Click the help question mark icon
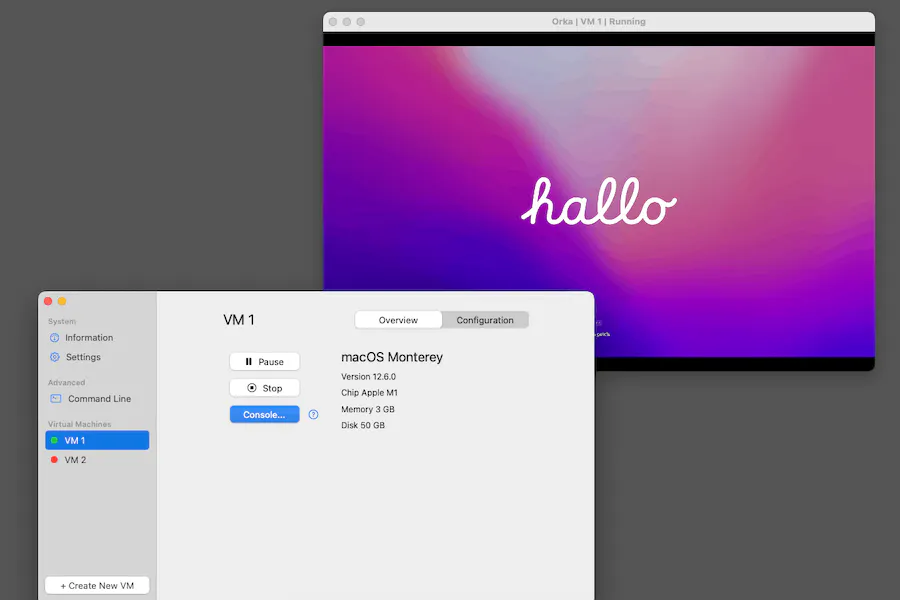This screenshot has height=600, width=900. click(313, 415)
